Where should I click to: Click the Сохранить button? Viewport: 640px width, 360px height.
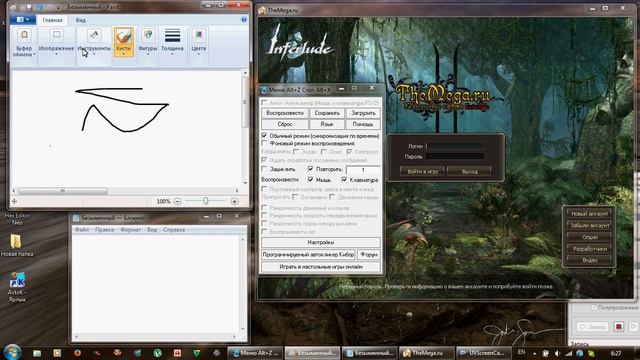[x=327, y=113]
